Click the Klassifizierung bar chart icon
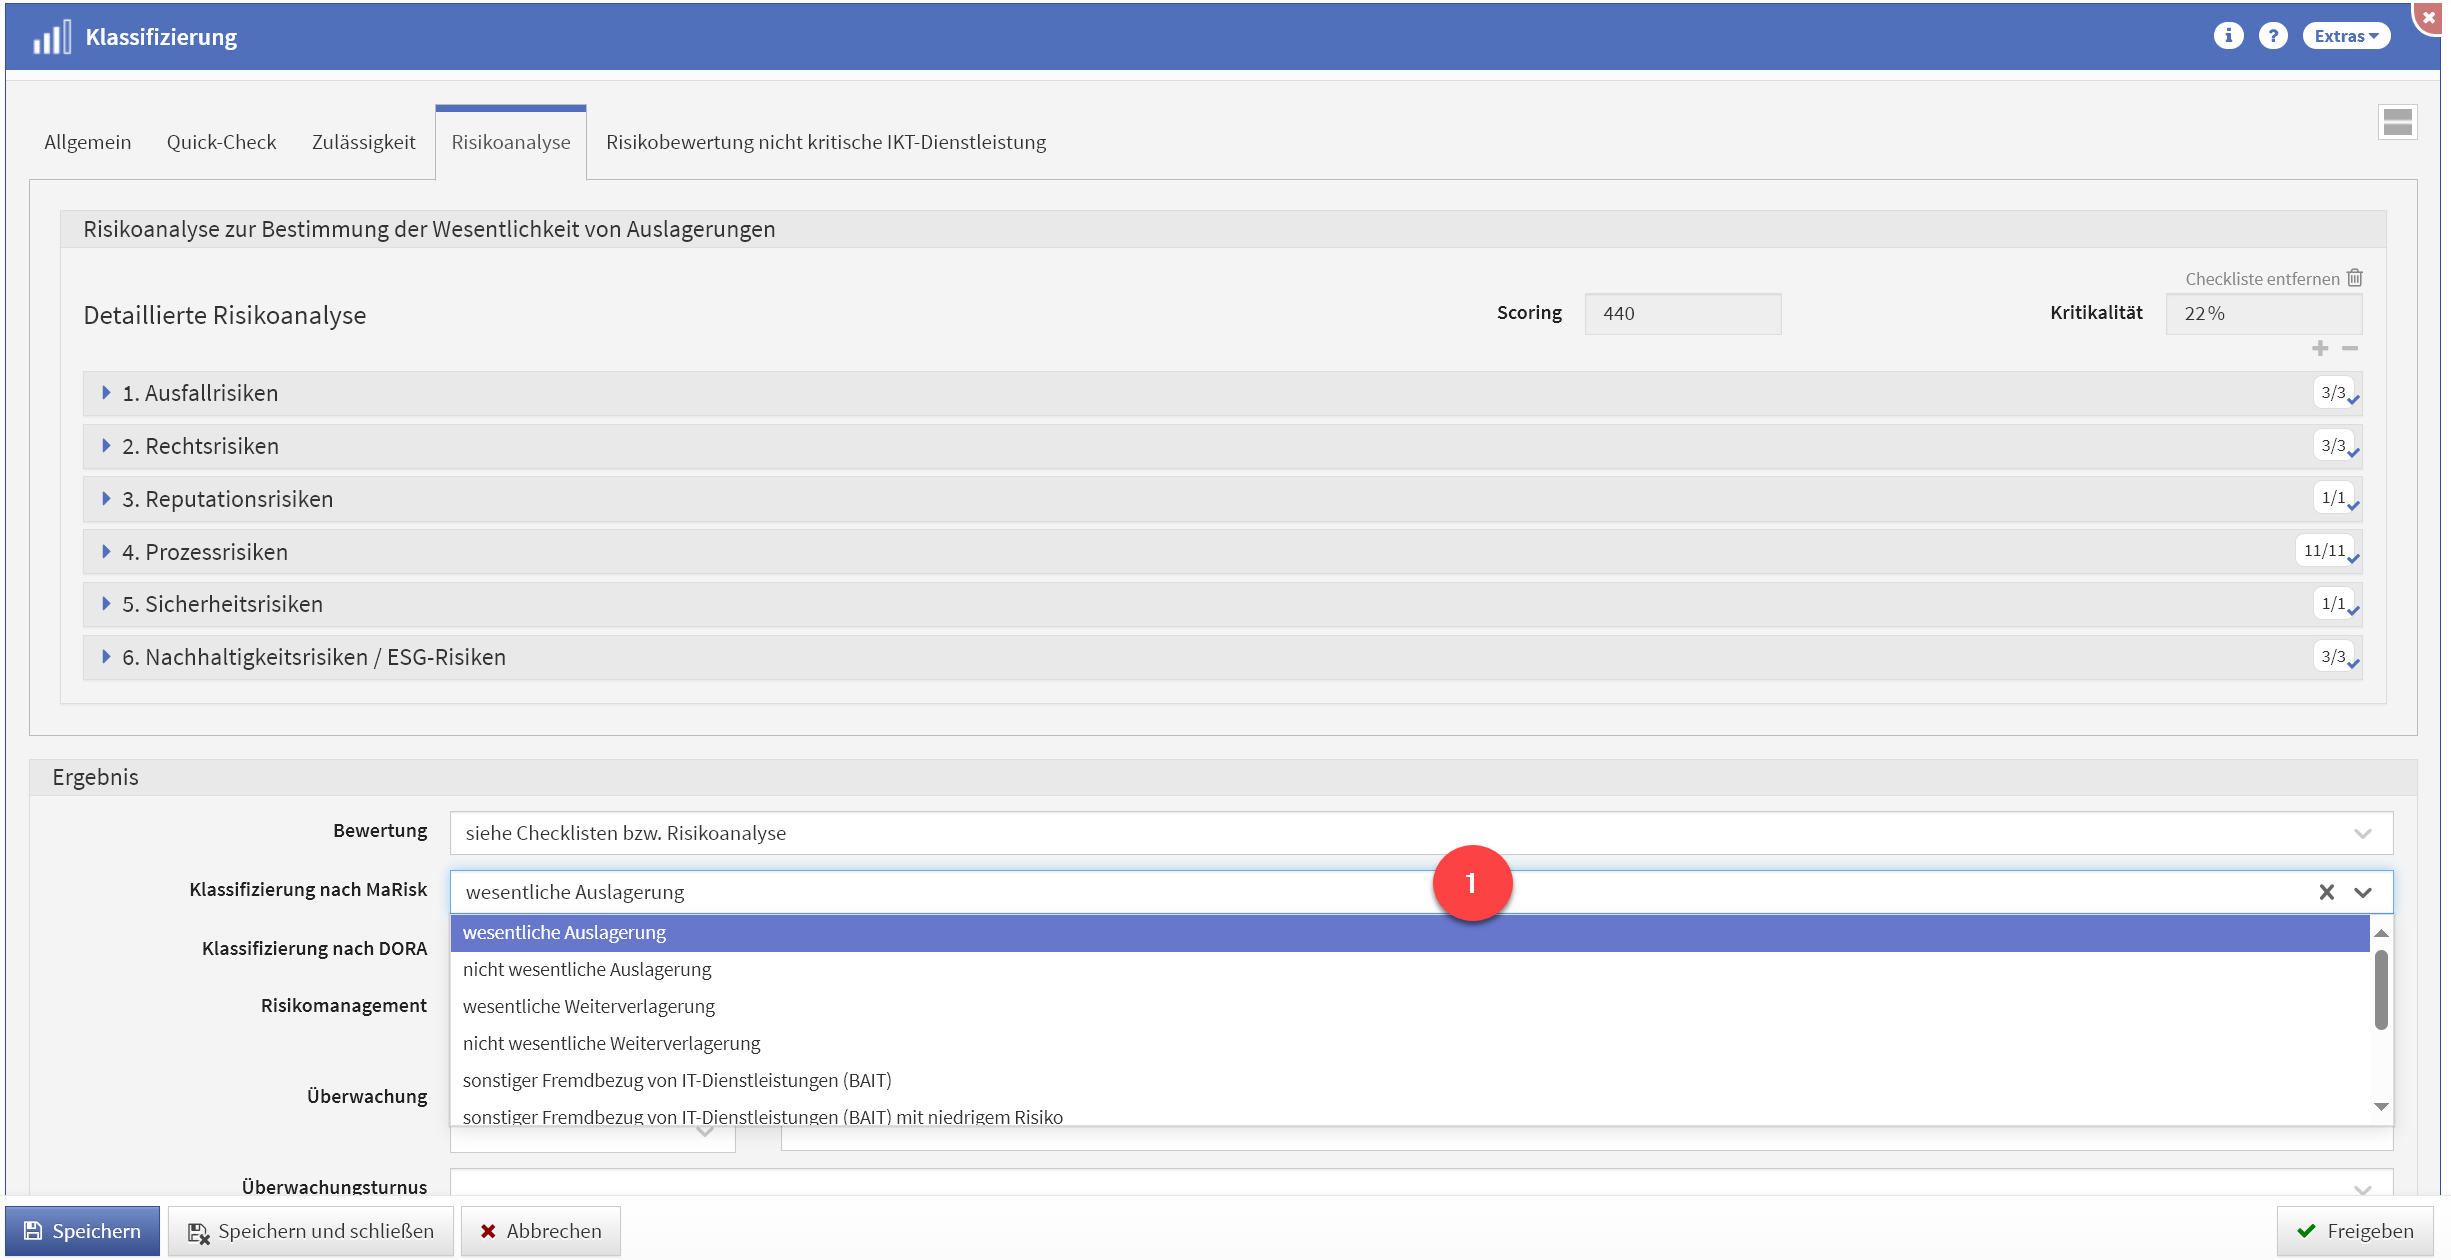The height and width of the screenshot is (1260, 2451). click(x=51, y=37)
